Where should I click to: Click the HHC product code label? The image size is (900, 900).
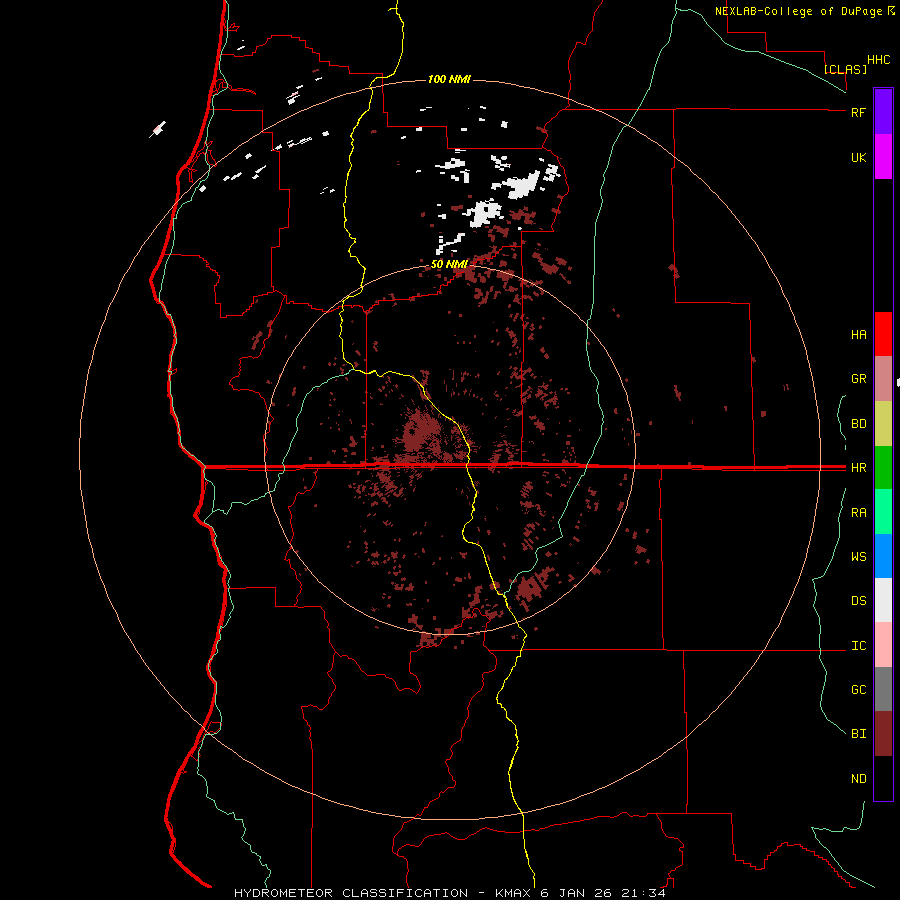(x=878, y=60)
